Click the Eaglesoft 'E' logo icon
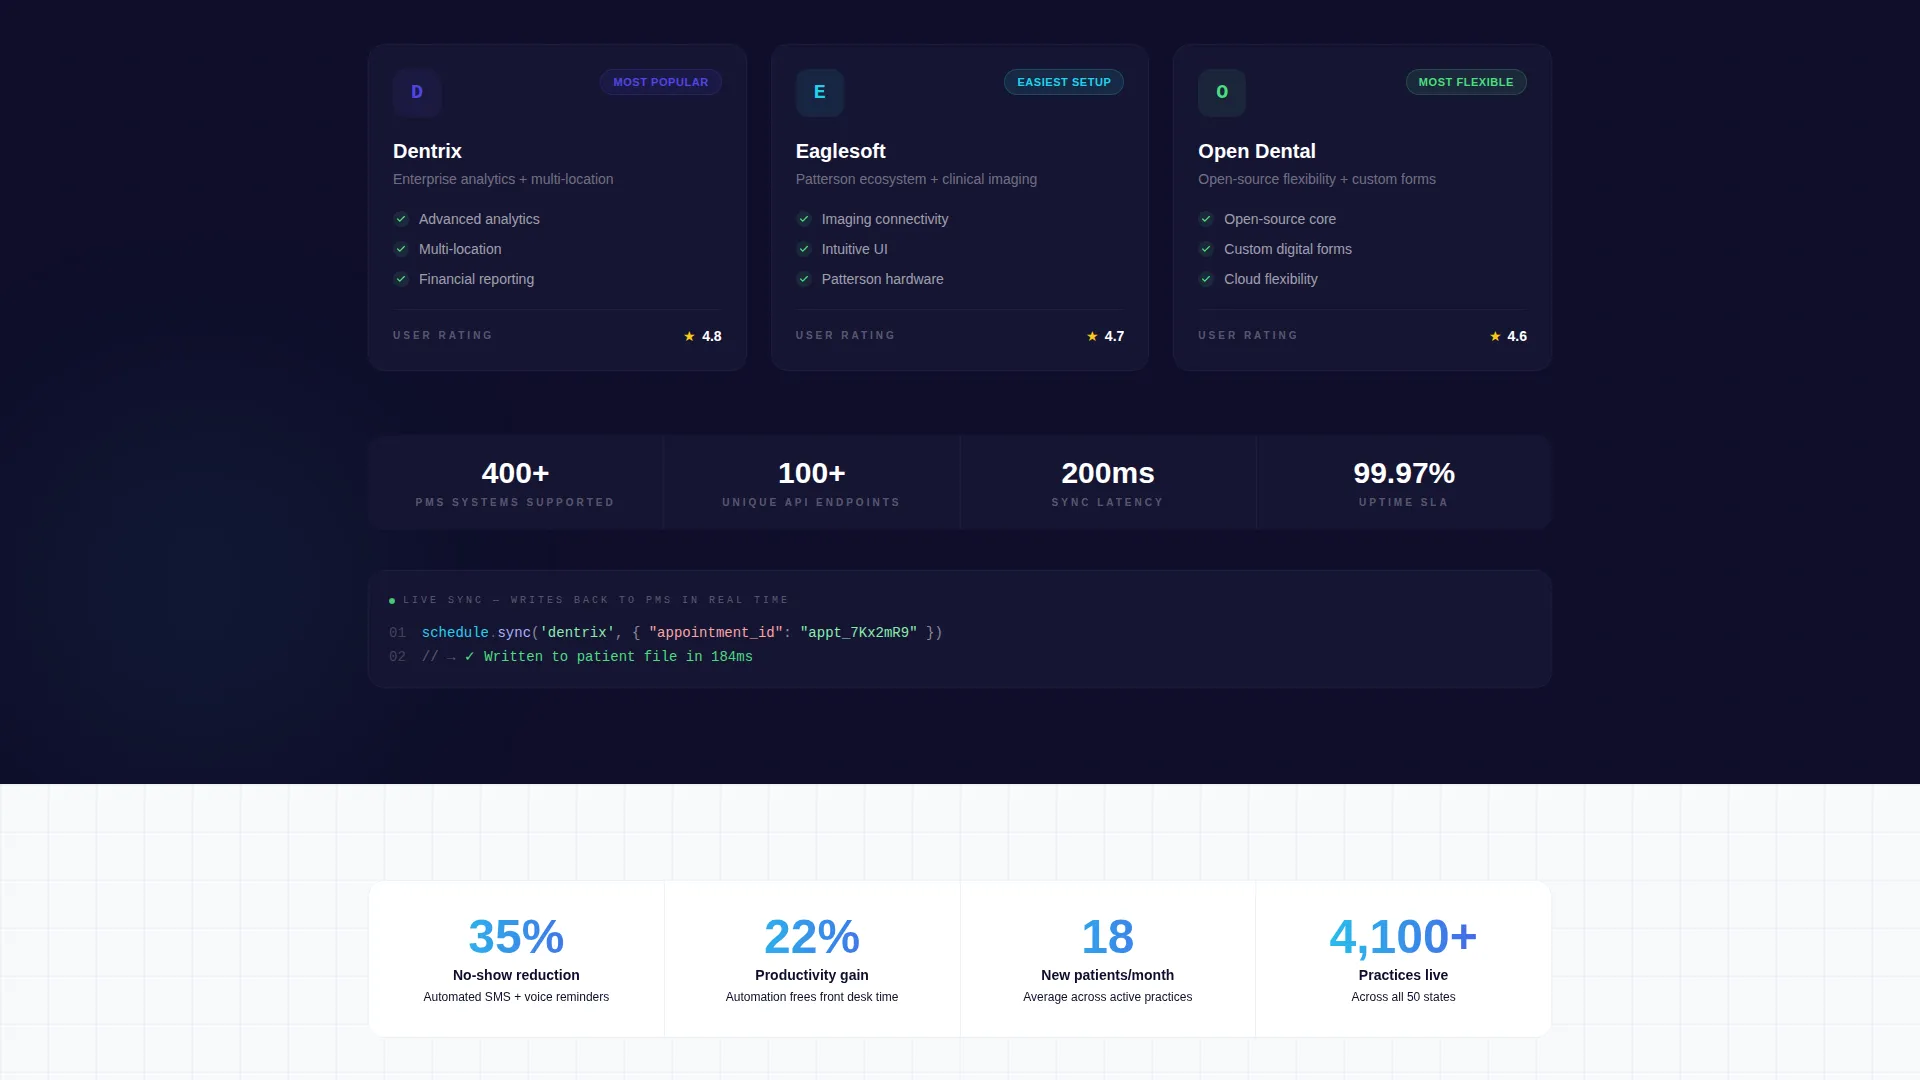 pos(820,92)
